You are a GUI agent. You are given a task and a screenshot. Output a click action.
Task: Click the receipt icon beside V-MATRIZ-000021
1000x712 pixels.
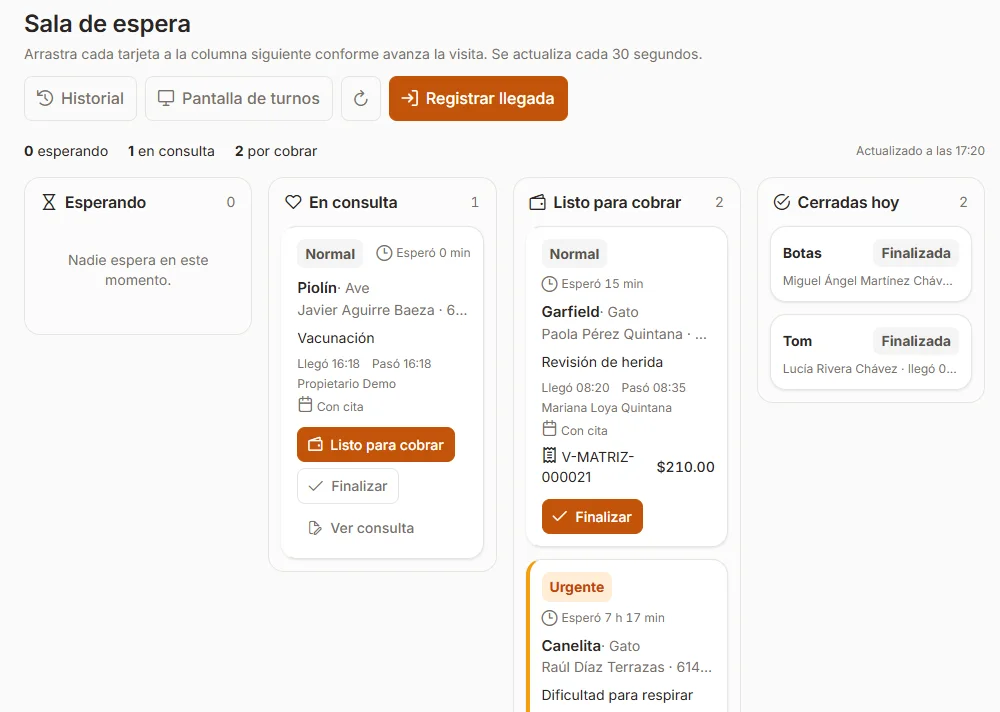[x=549, y=456]
